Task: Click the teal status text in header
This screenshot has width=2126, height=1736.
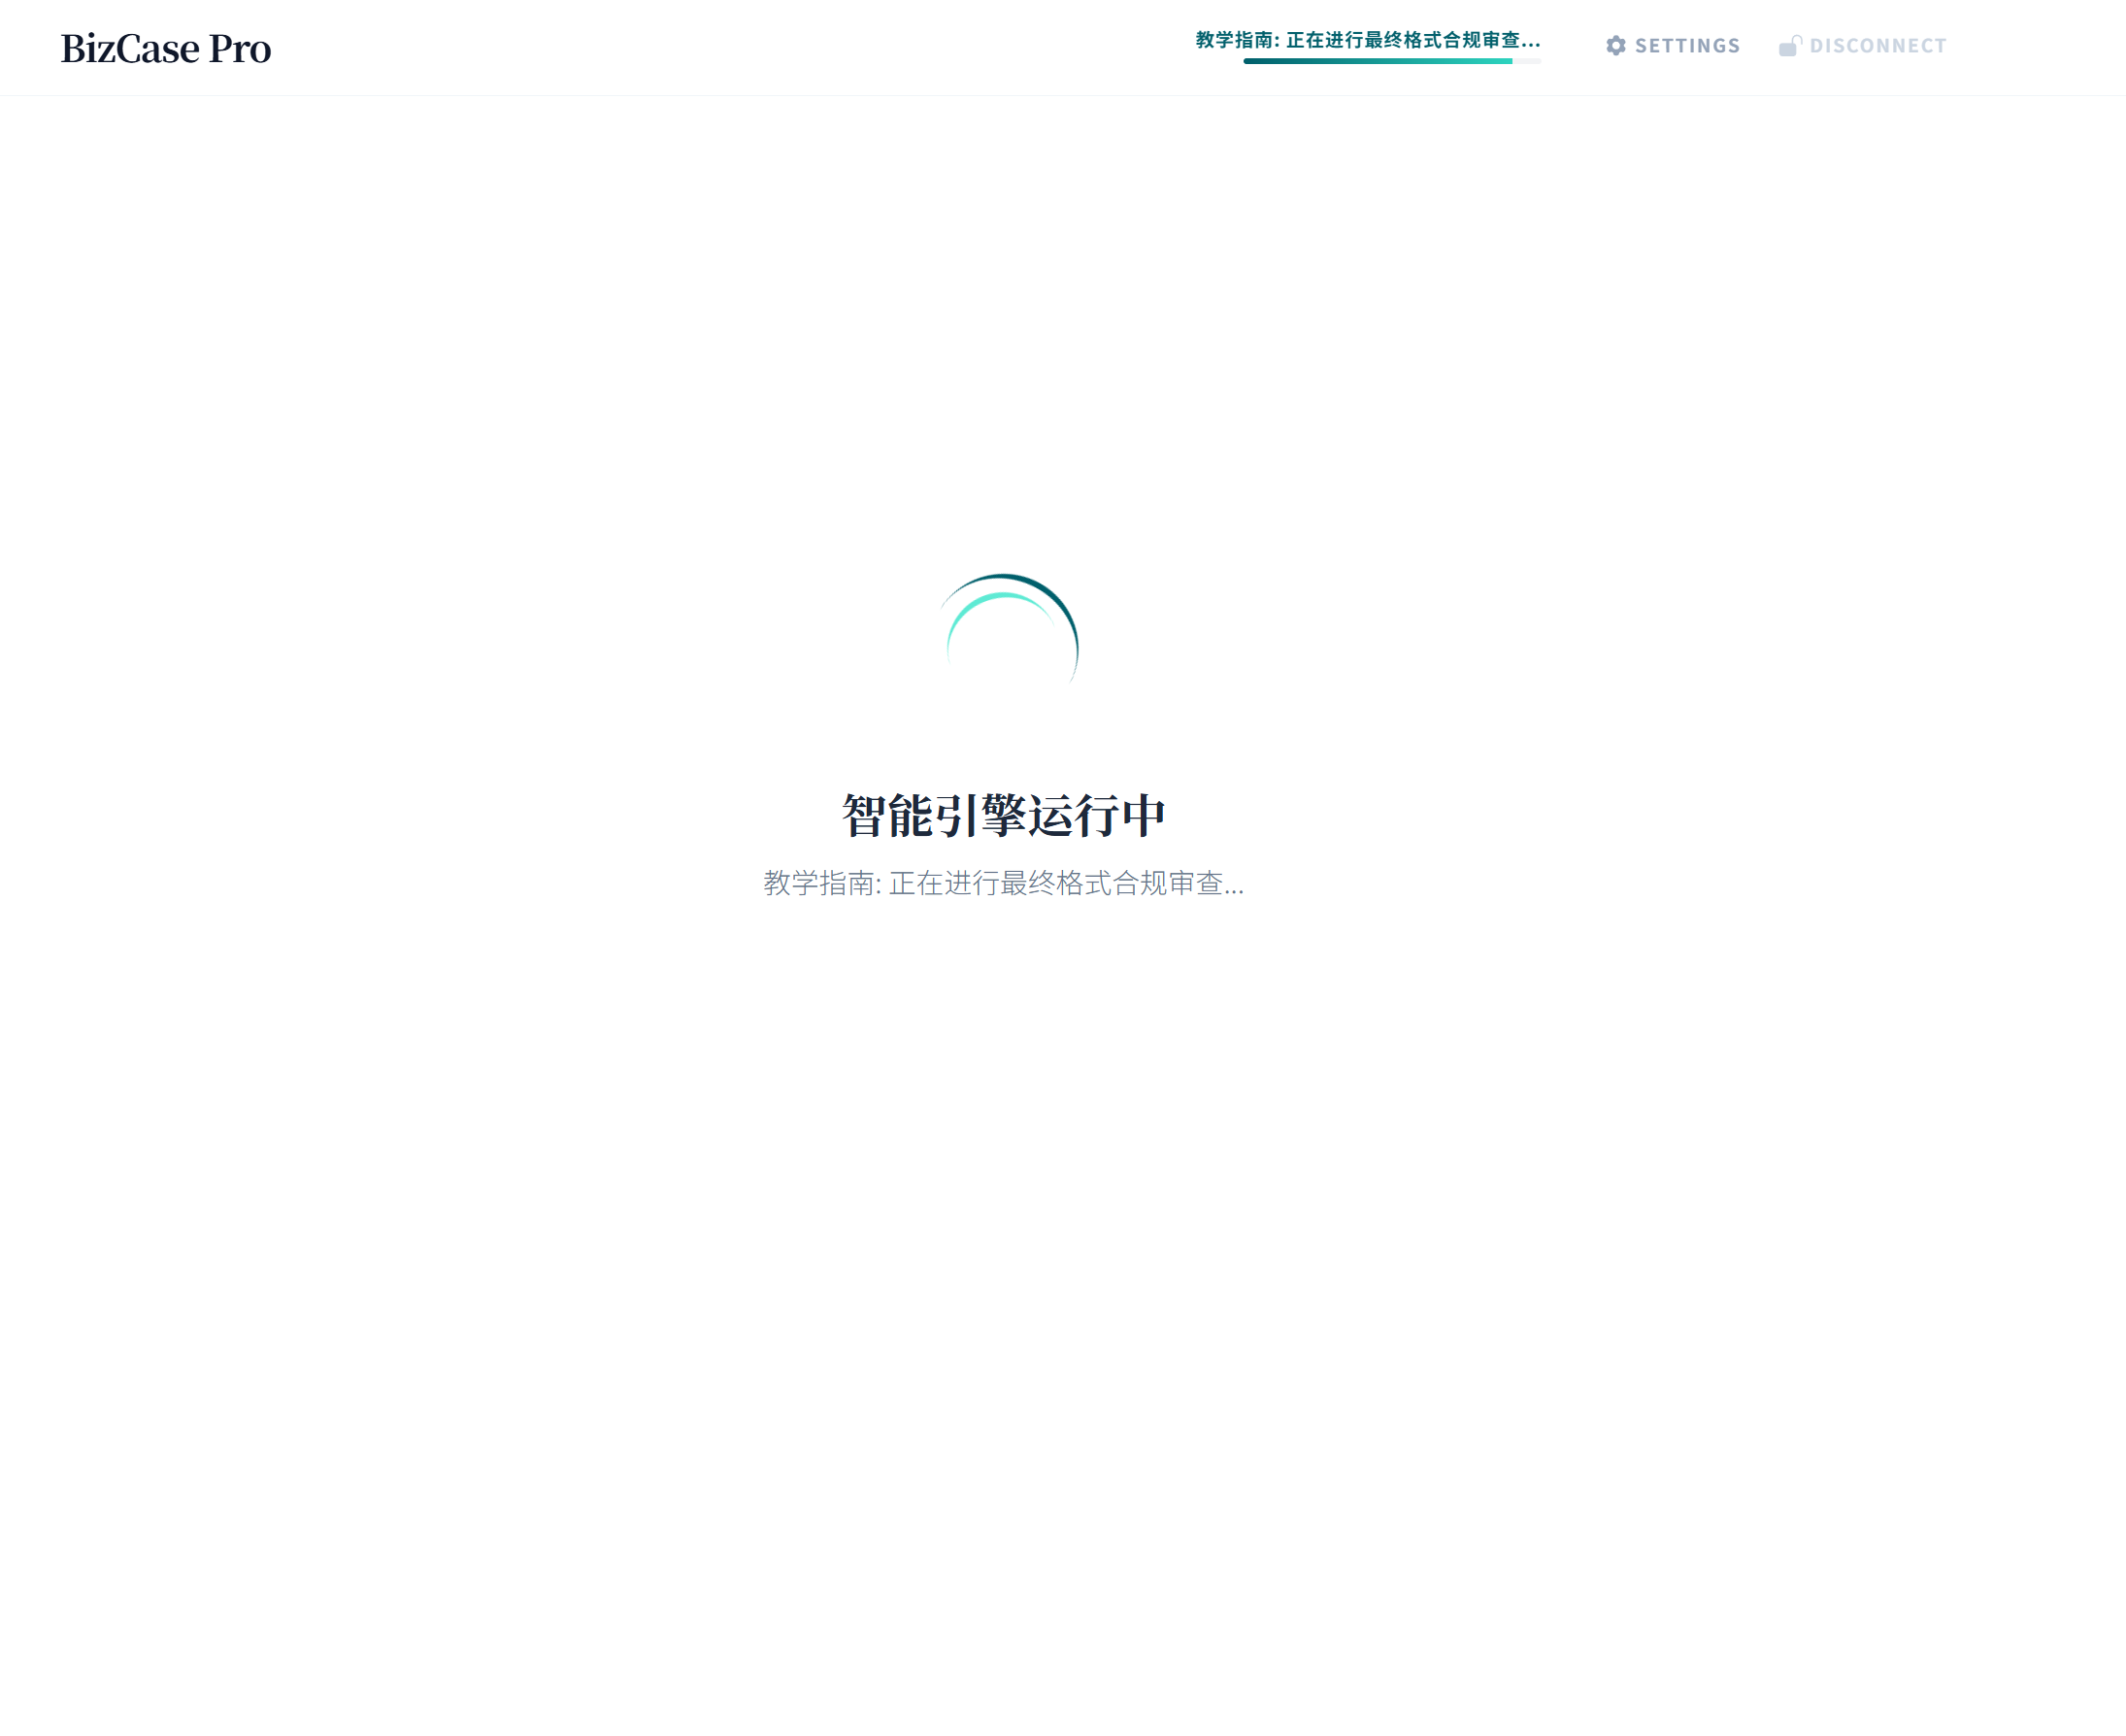Action: (x=1367, y=40)
